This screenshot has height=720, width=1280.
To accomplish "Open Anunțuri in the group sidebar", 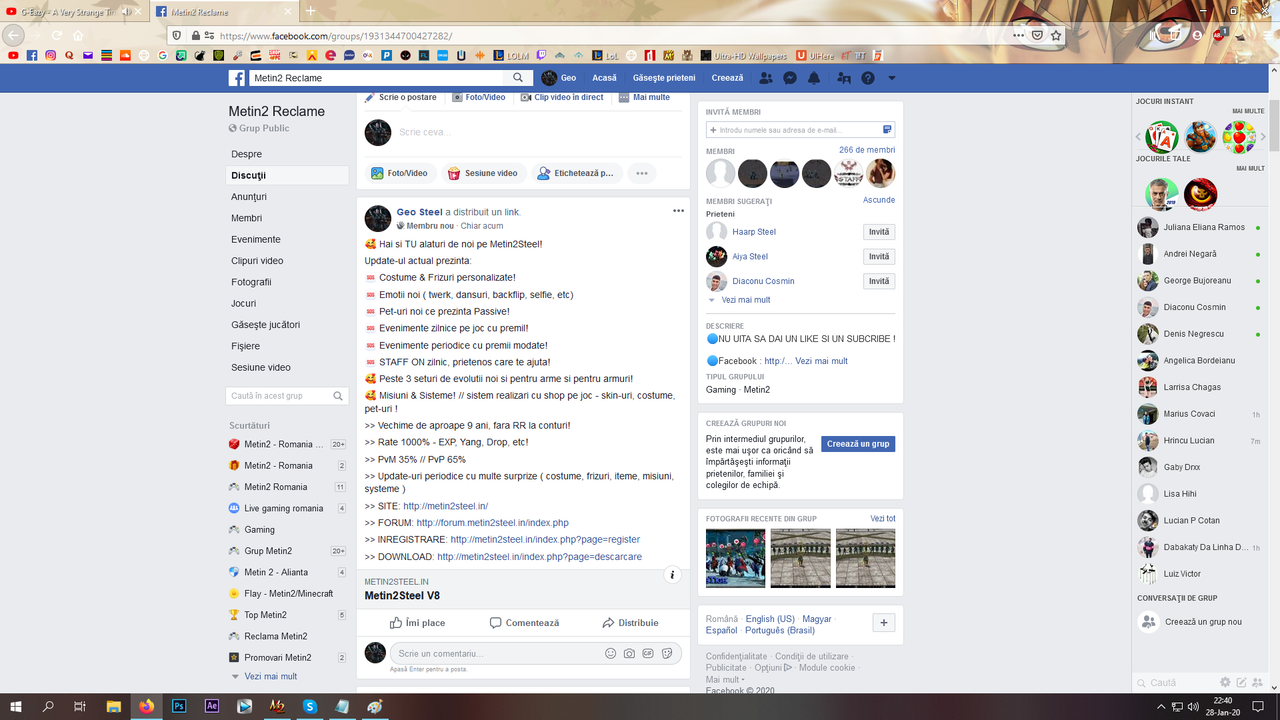I will (x=249, y=197).
